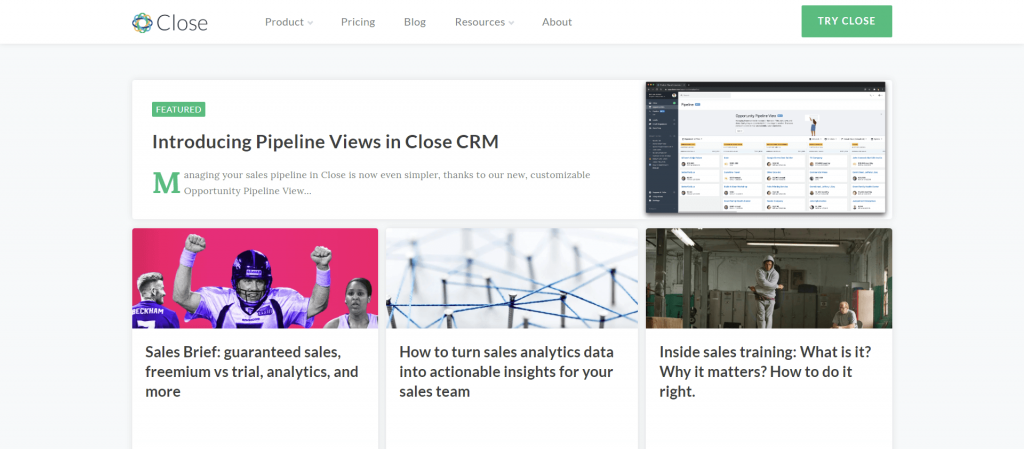Viewport: 1024px width, 449px height.
Task: Open Introducing Pipeline Views in Close CRM
Action: point(325,142)
